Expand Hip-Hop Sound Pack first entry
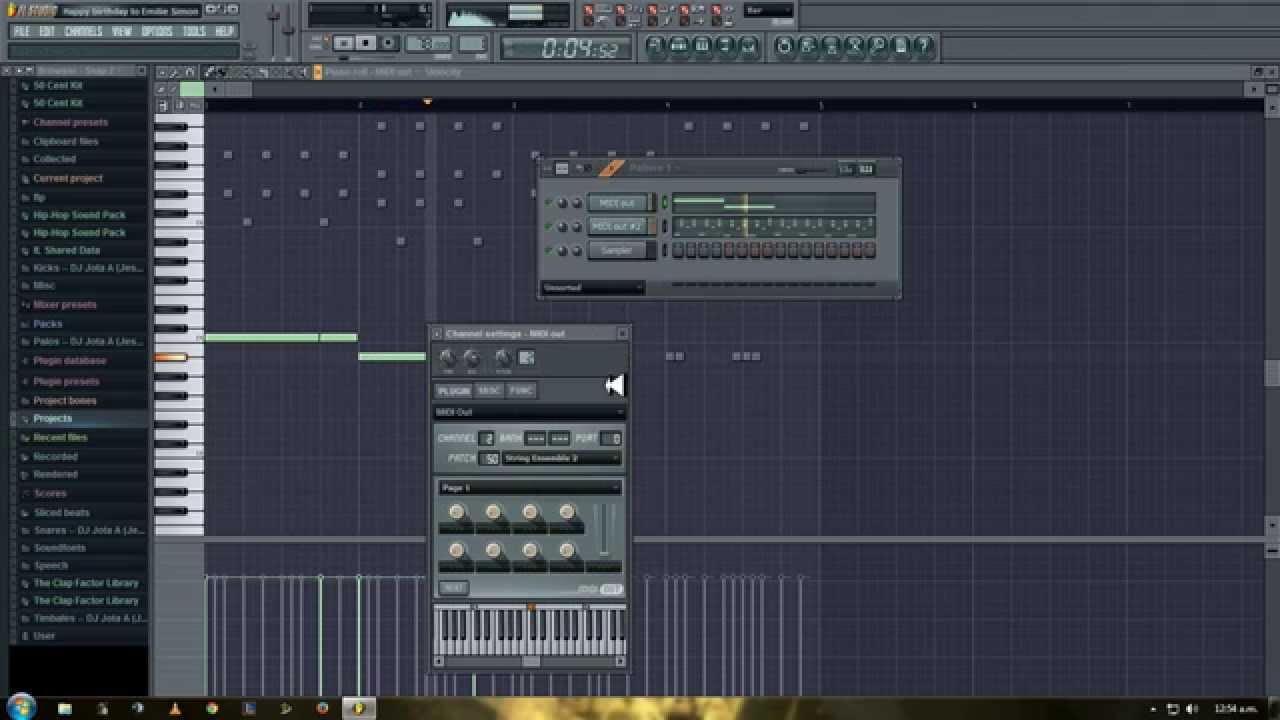Image resolution: width=1280 pixels, height=720 pixels. (x=79, y=214)
